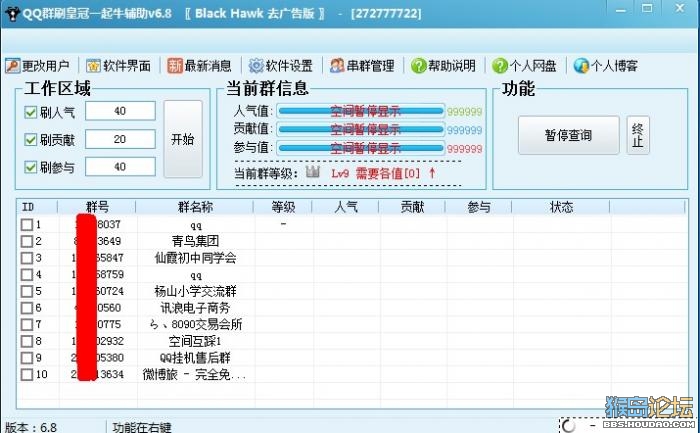This screenshot has width=700, height=433.
Task: Sort by the 等级 column header
Action: point(283,207)
